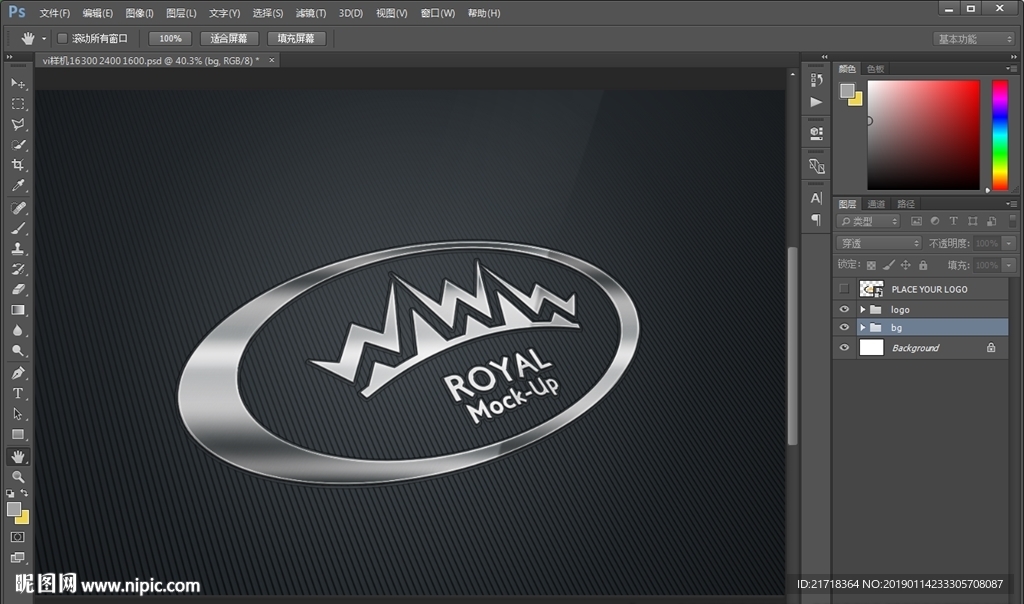Select the Path Selection tool
The width and height of the screenshot is (1024, 604).
pos(18,413)
